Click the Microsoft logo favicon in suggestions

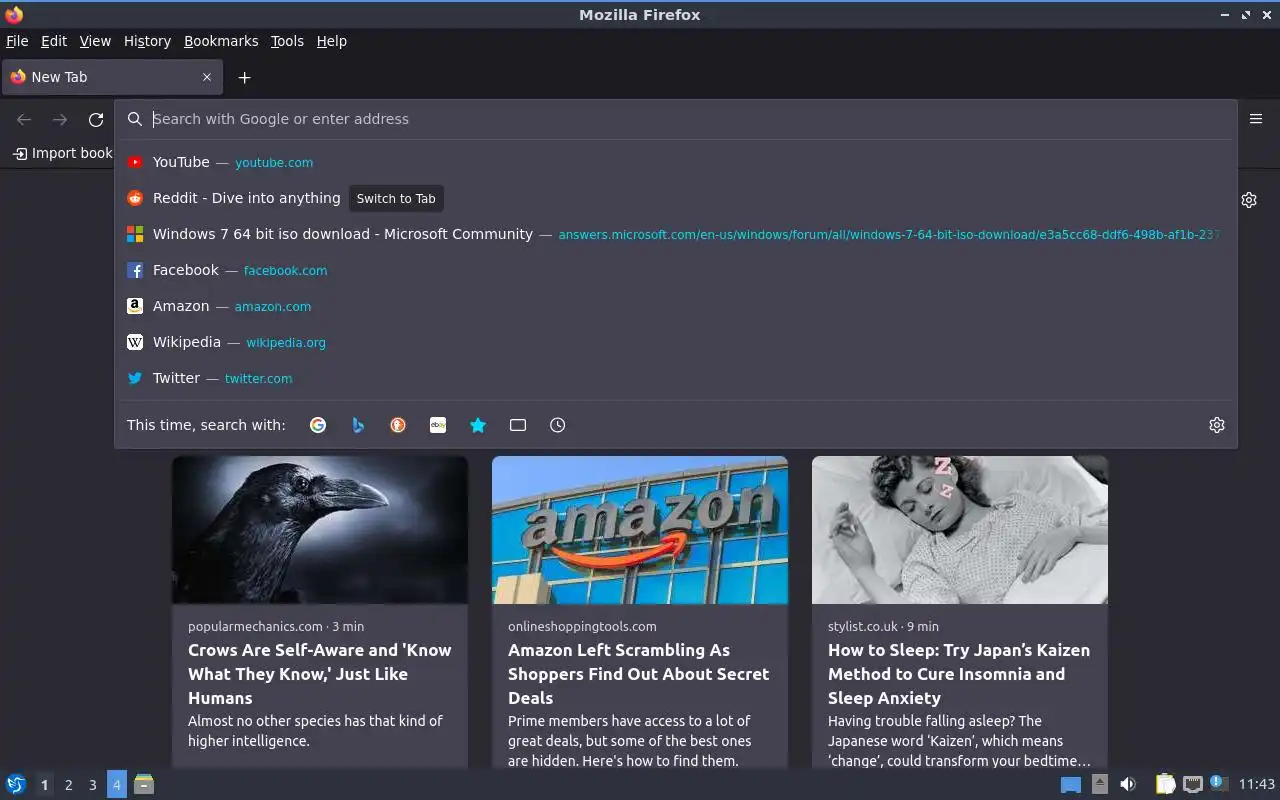(135, 234)
